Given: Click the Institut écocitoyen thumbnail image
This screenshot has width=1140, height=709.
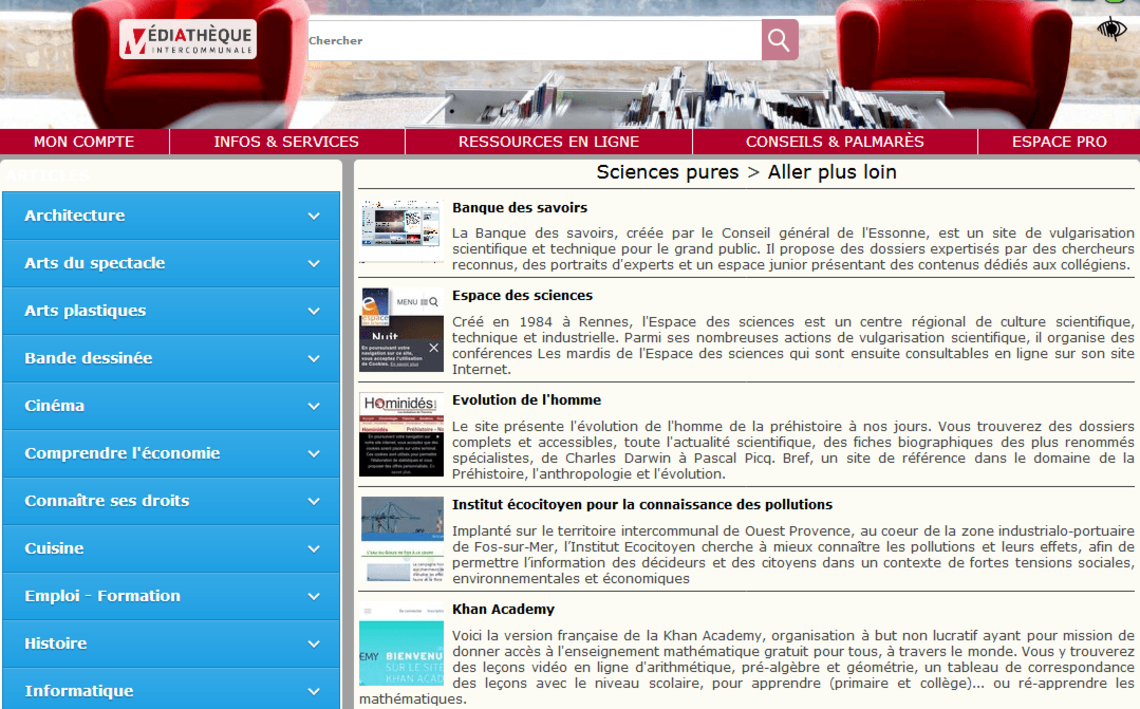Looking at the screenshot, I should (401, 539).
